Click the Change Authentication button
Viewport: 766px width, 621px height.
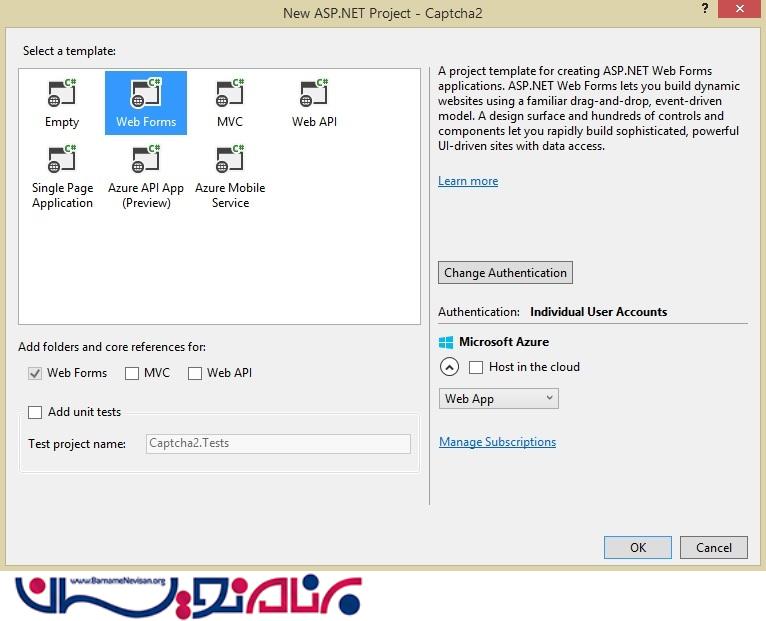coord(505,273)
